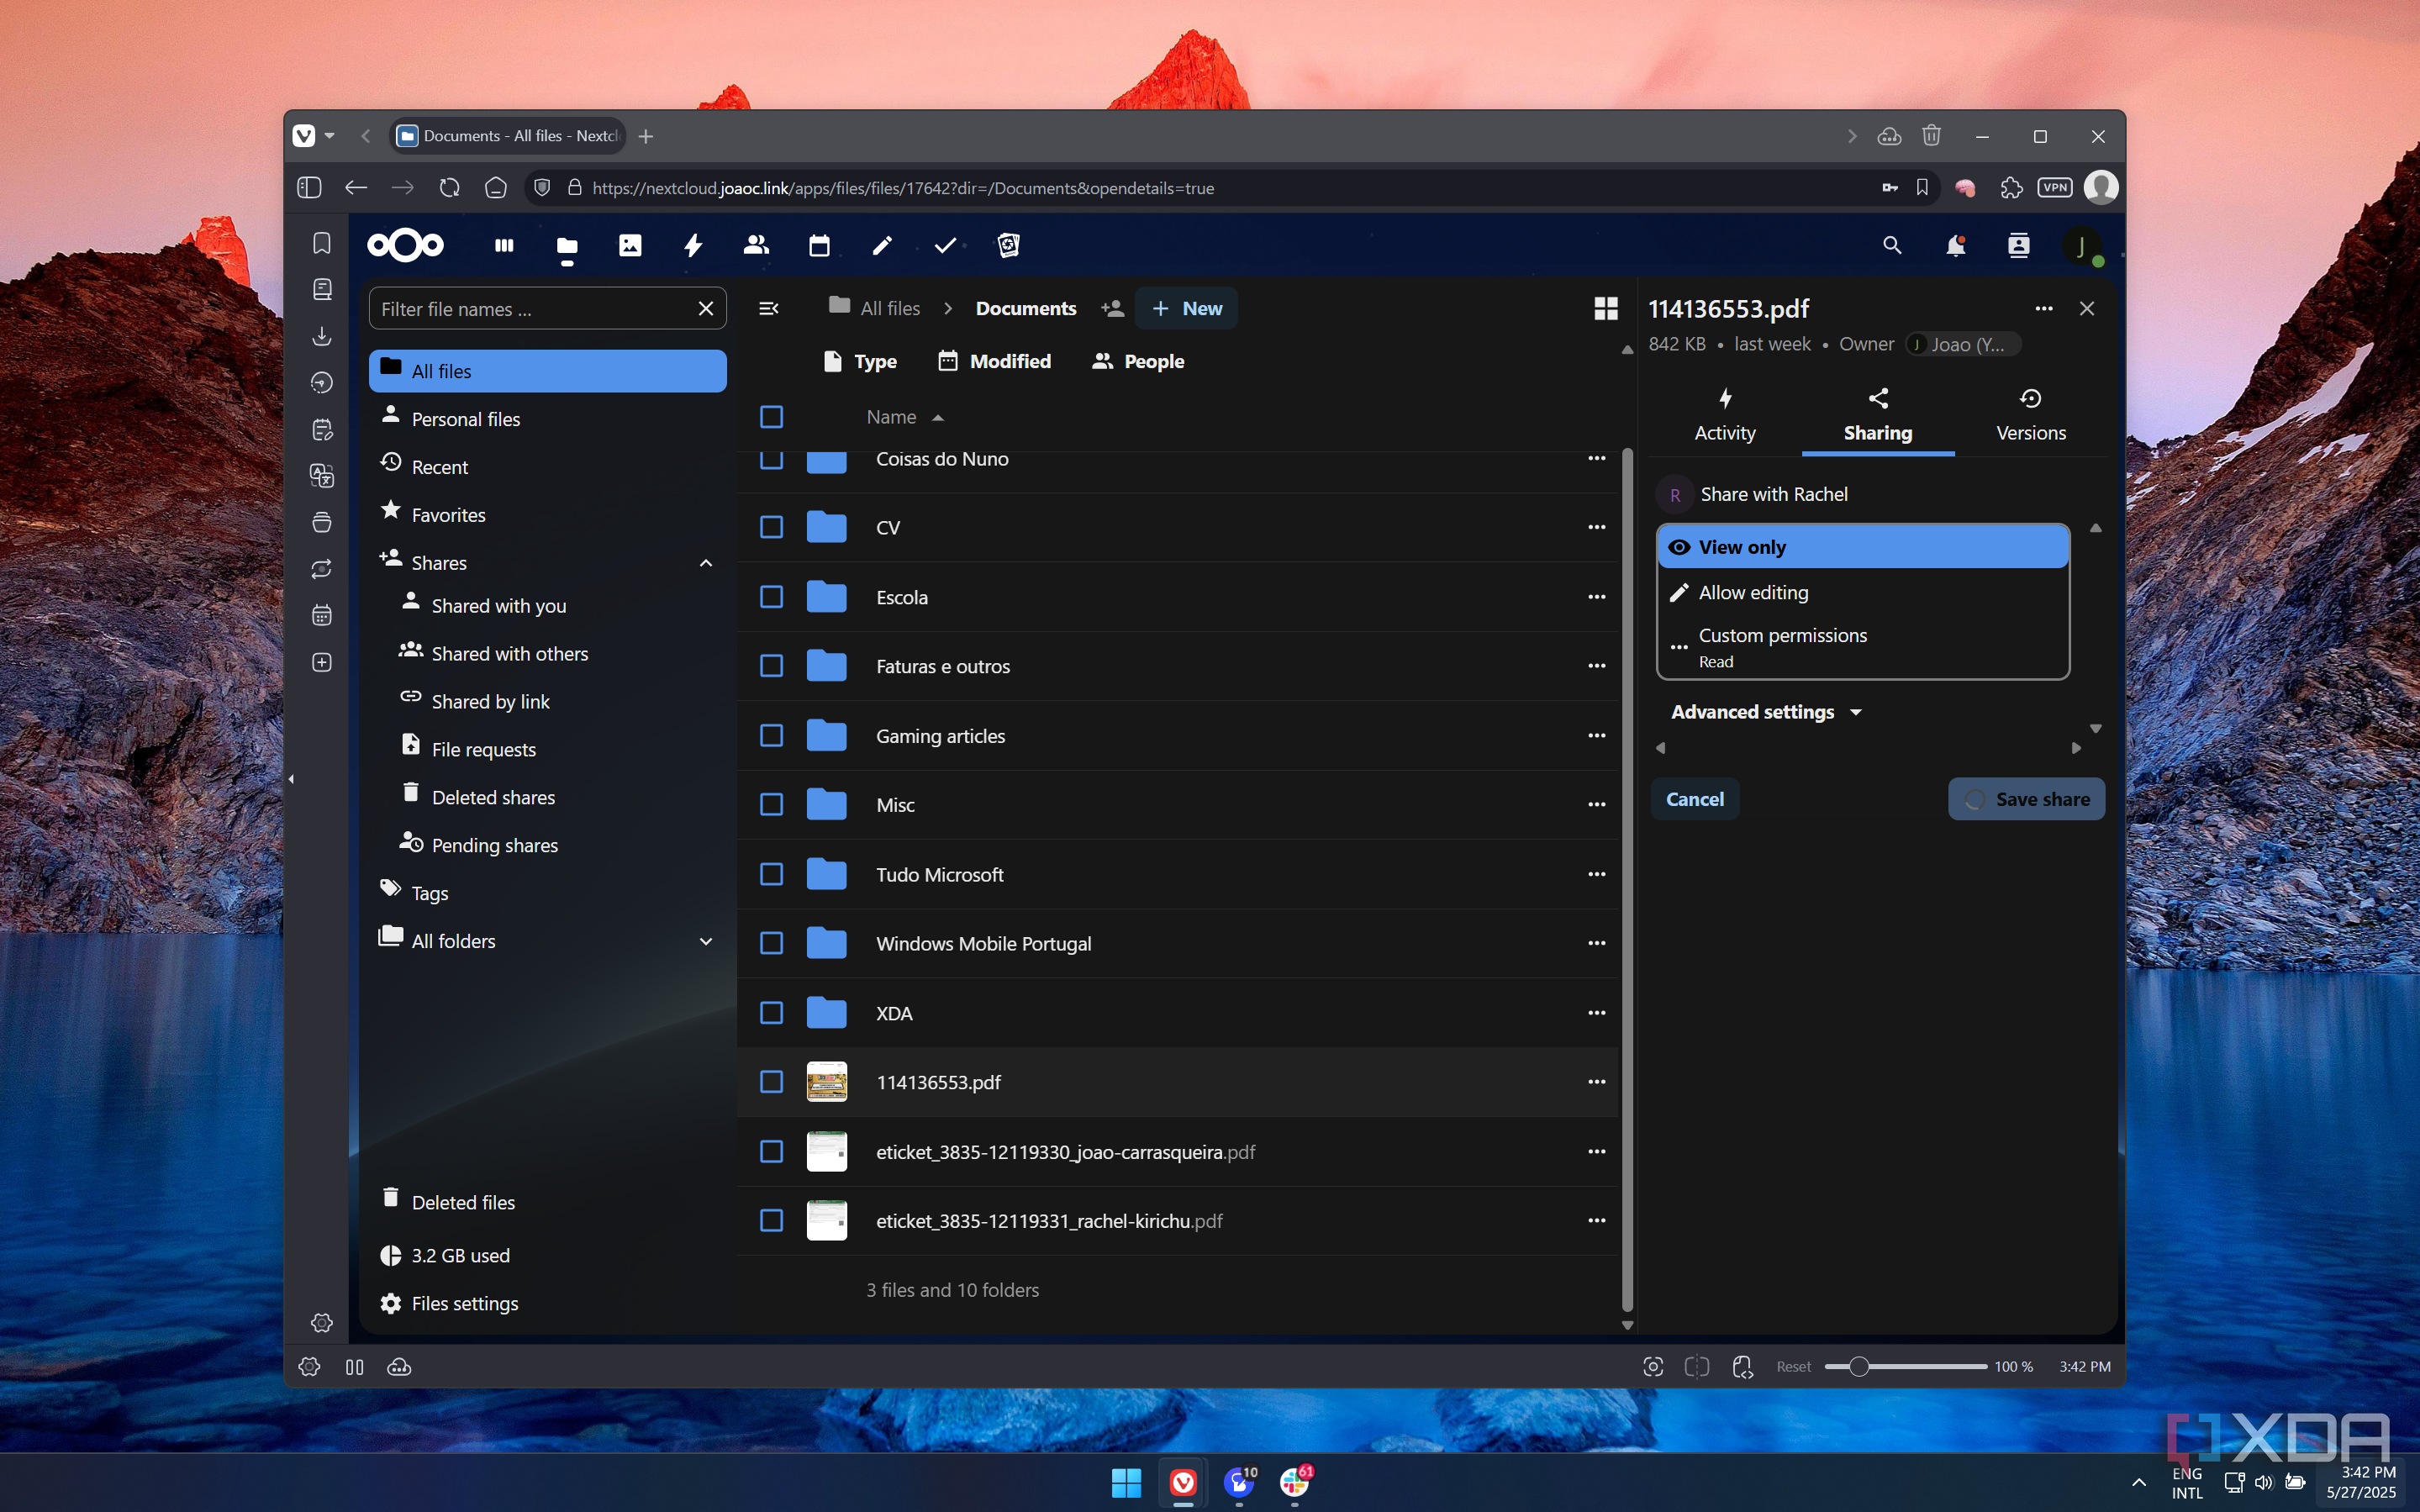Open Files settings
Image resolution: width=2420 pixels, height=1512 pixels.
547,1303
